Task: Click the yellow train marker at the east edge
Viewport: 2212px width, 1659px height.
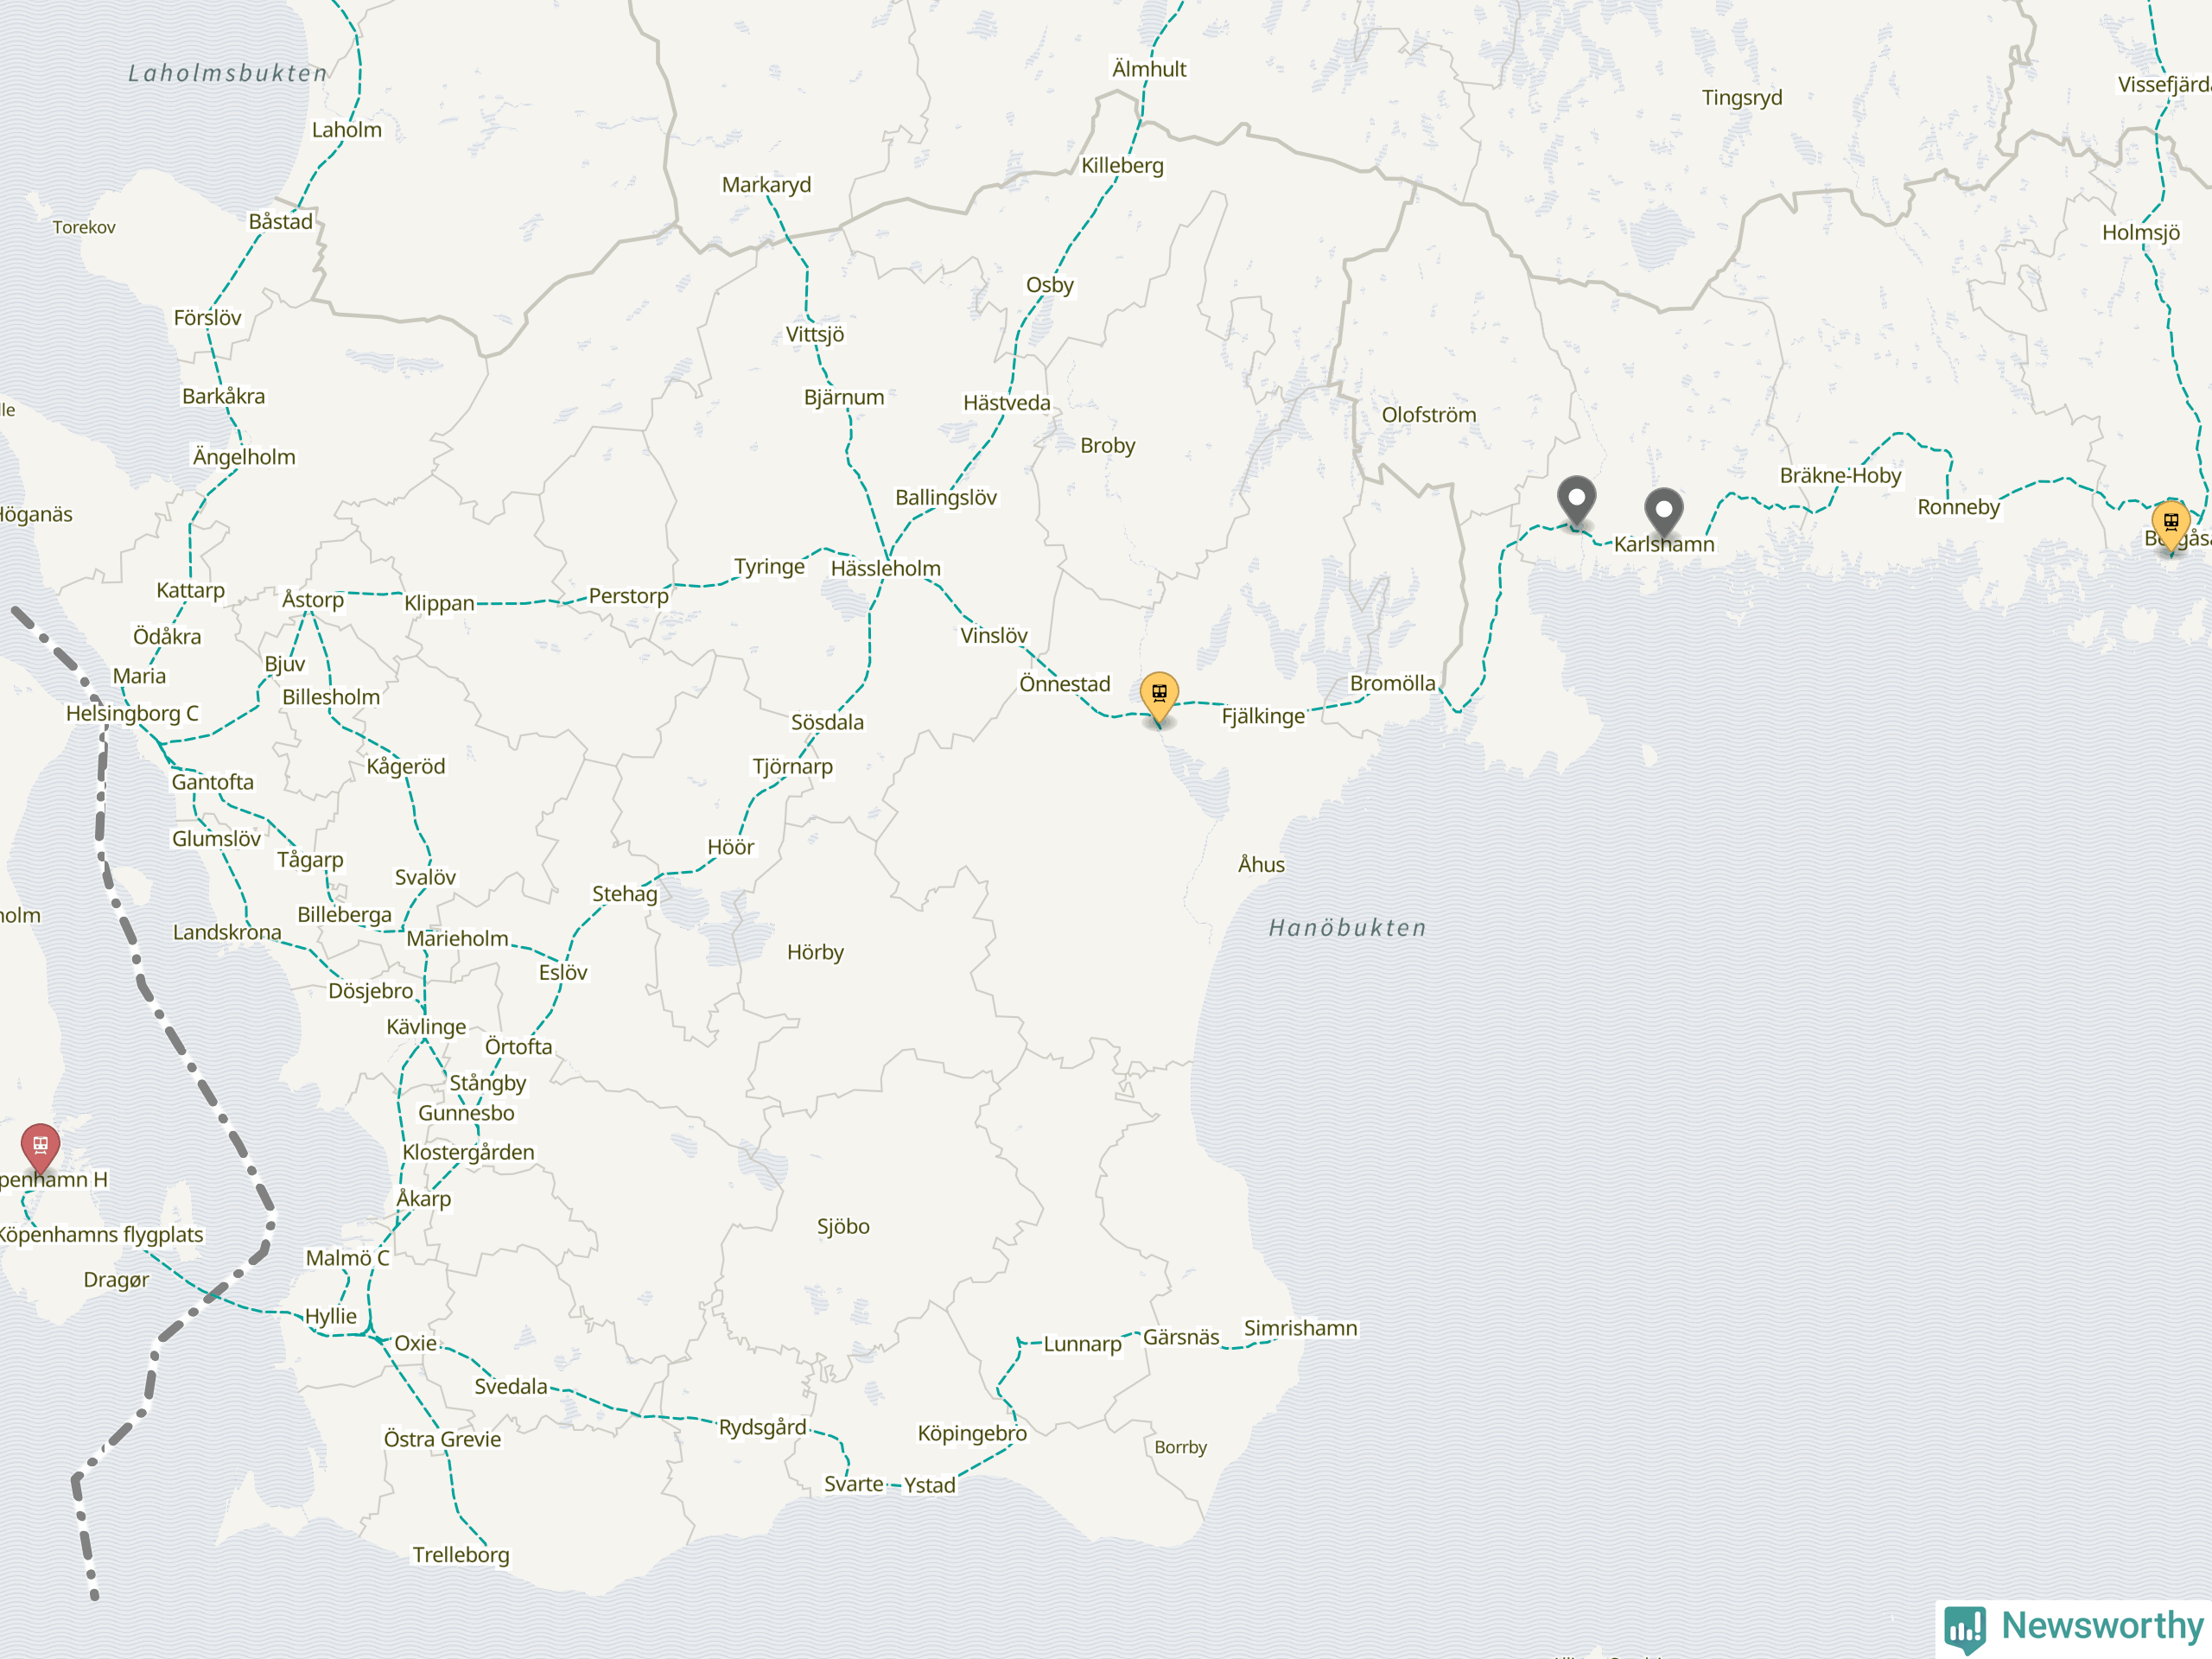Action: 2171,525
